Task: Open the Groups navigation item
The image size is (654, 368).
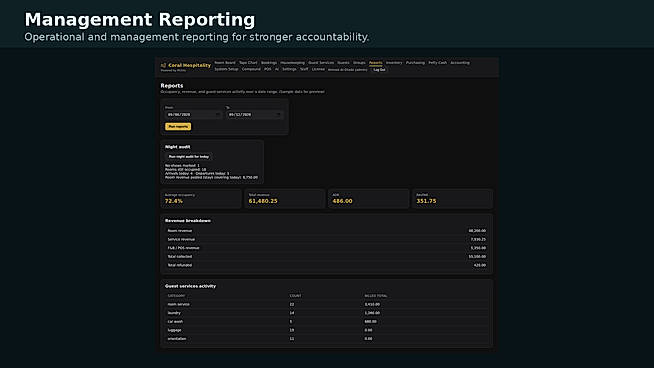Action: [359, 63]
